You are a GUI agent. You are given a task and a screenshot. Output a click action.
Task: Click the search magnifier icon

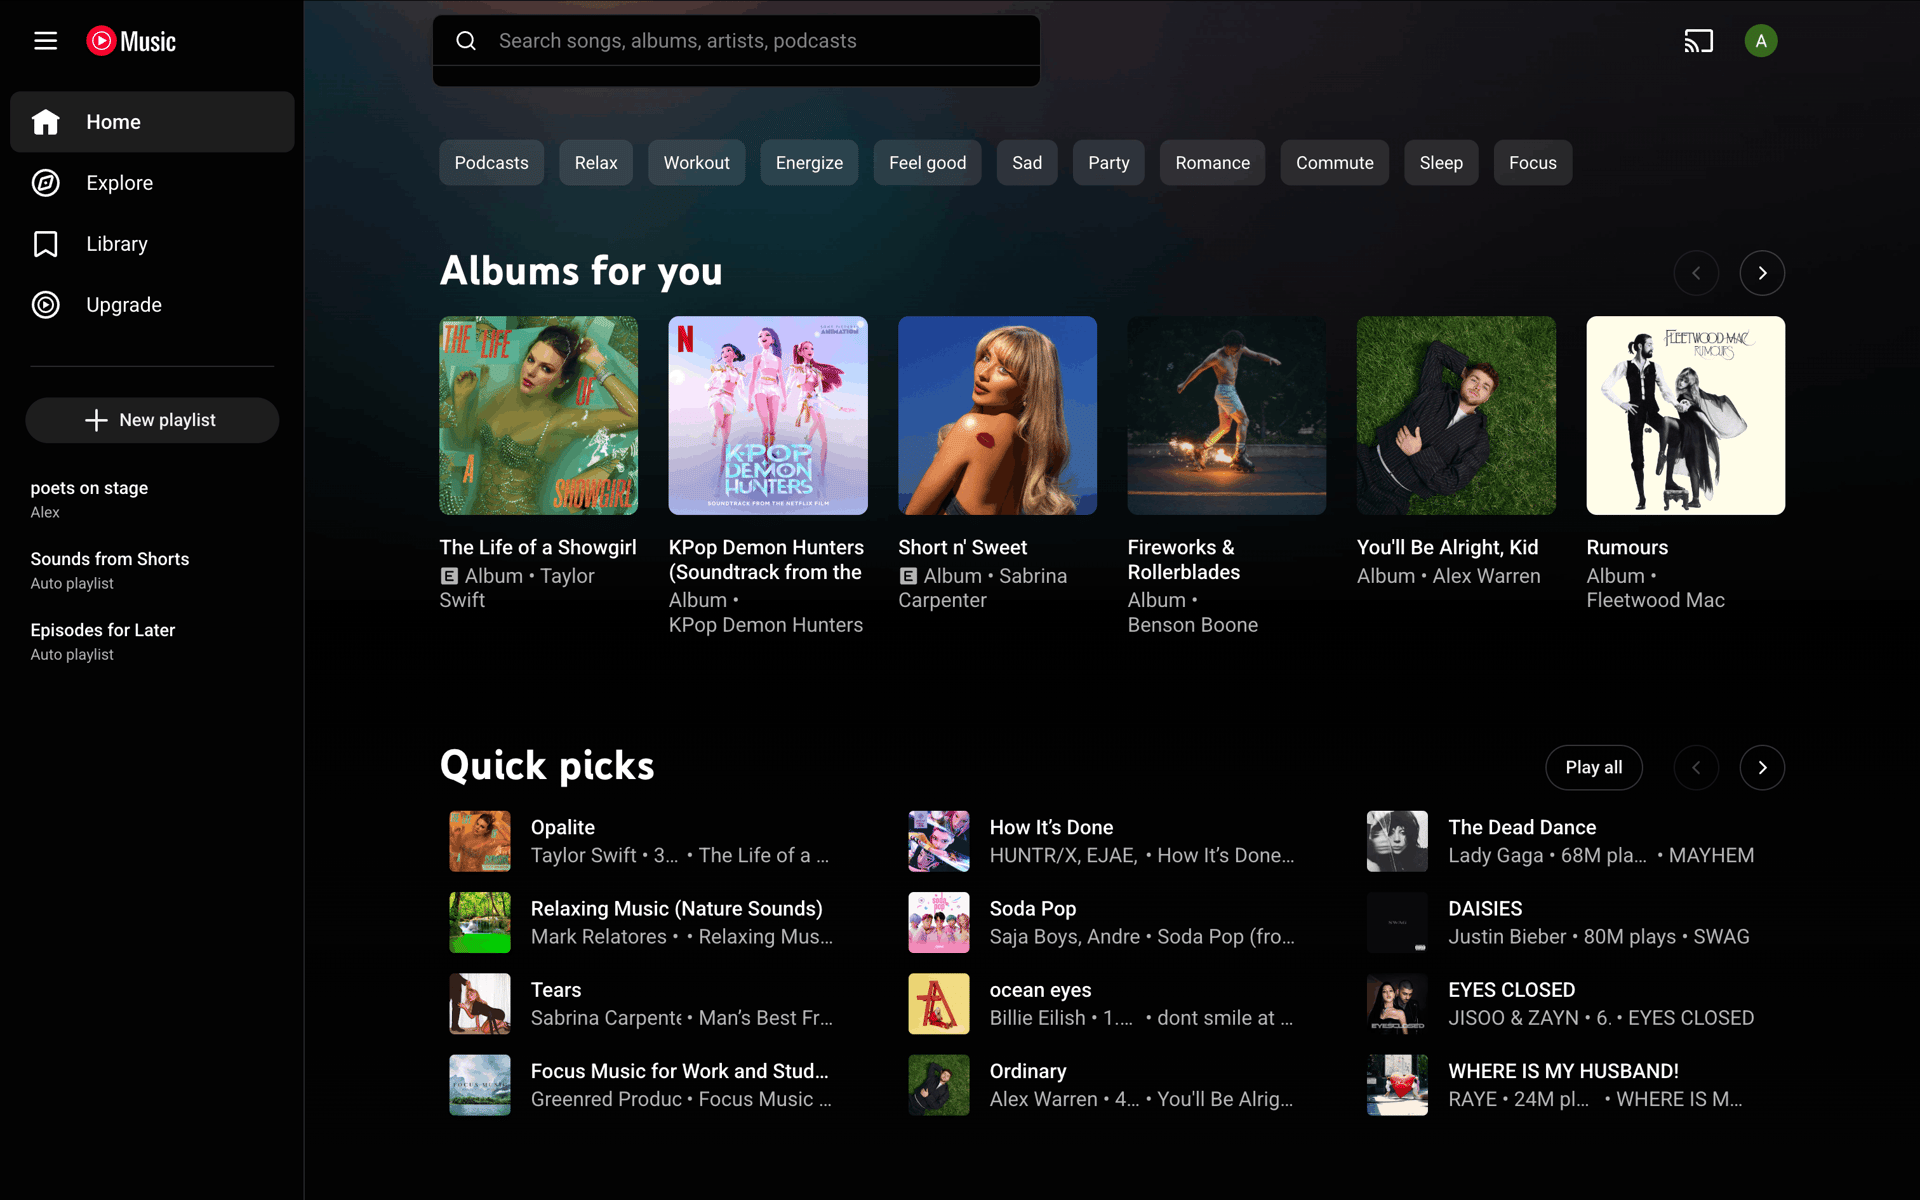466,41
